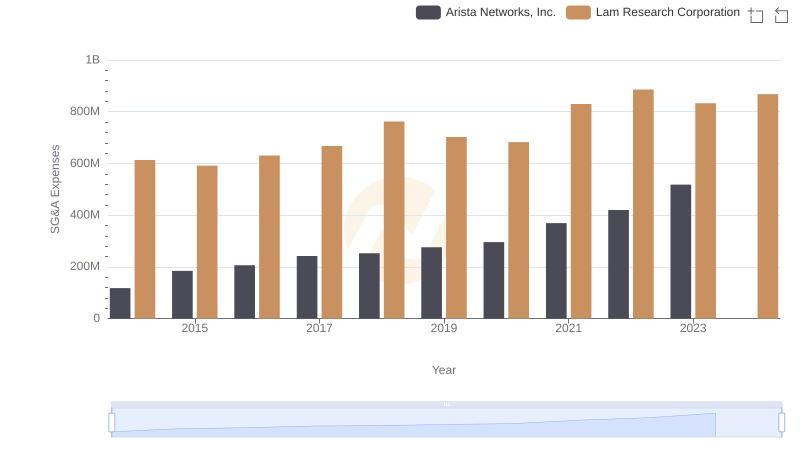Select the Lam Research bar for 2016
800x461 pixels.
[269, 237]
